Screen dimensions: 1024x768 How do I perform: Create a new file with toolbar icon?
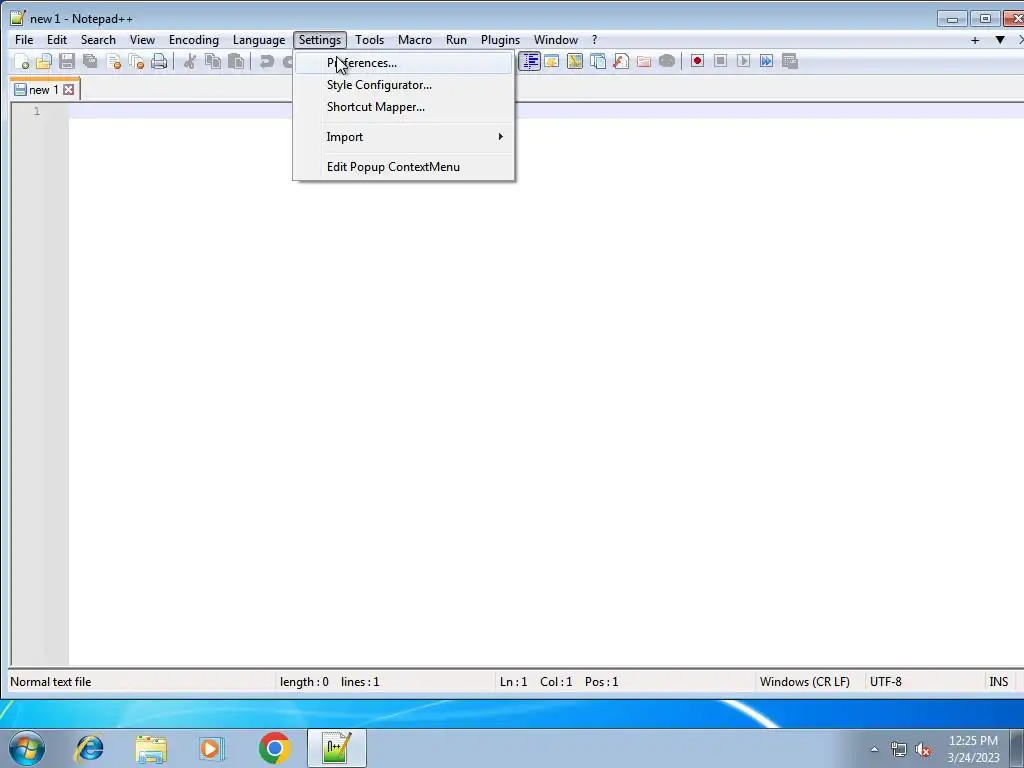click(22, 61)
